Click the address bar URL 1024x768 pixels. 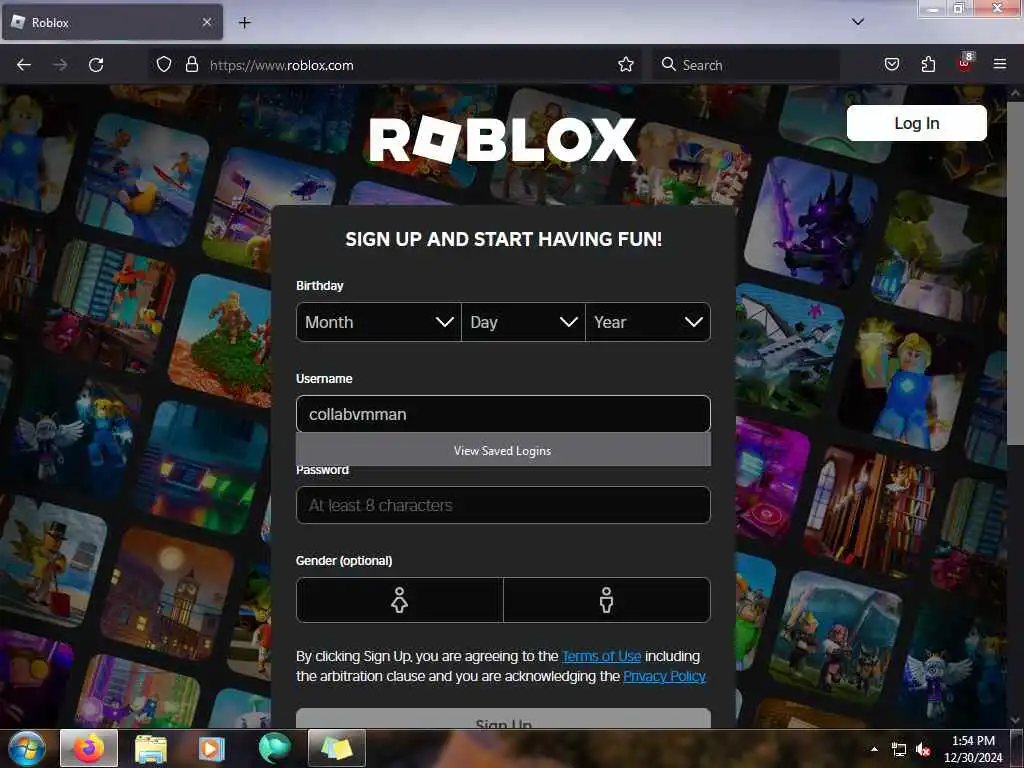click(x=281, y=65)
